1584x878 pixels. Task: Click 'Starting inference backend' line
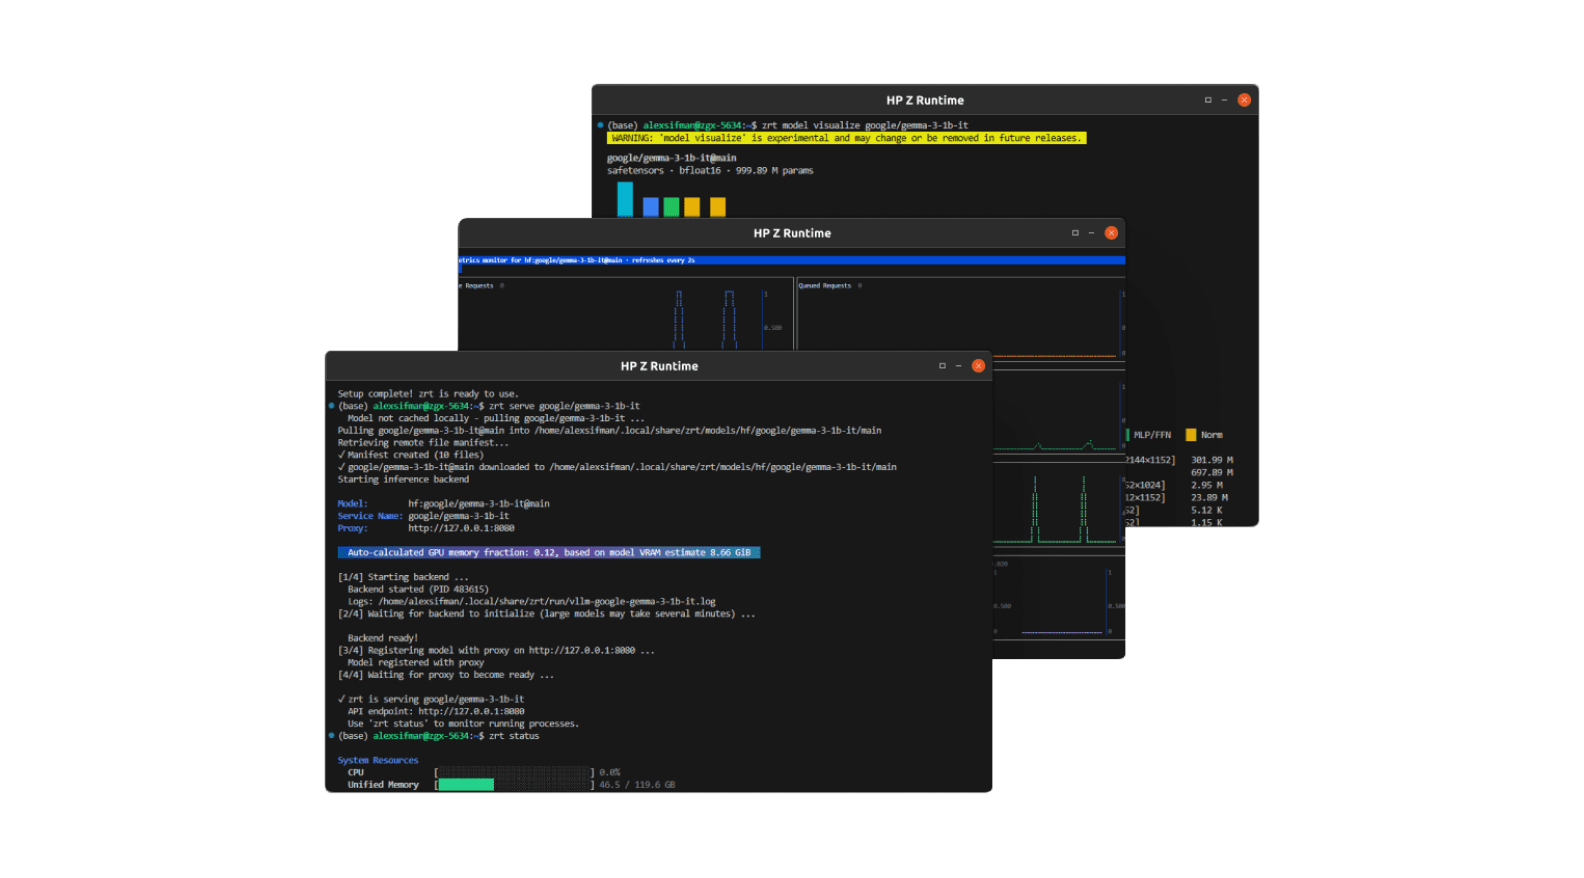coord(403,479)
